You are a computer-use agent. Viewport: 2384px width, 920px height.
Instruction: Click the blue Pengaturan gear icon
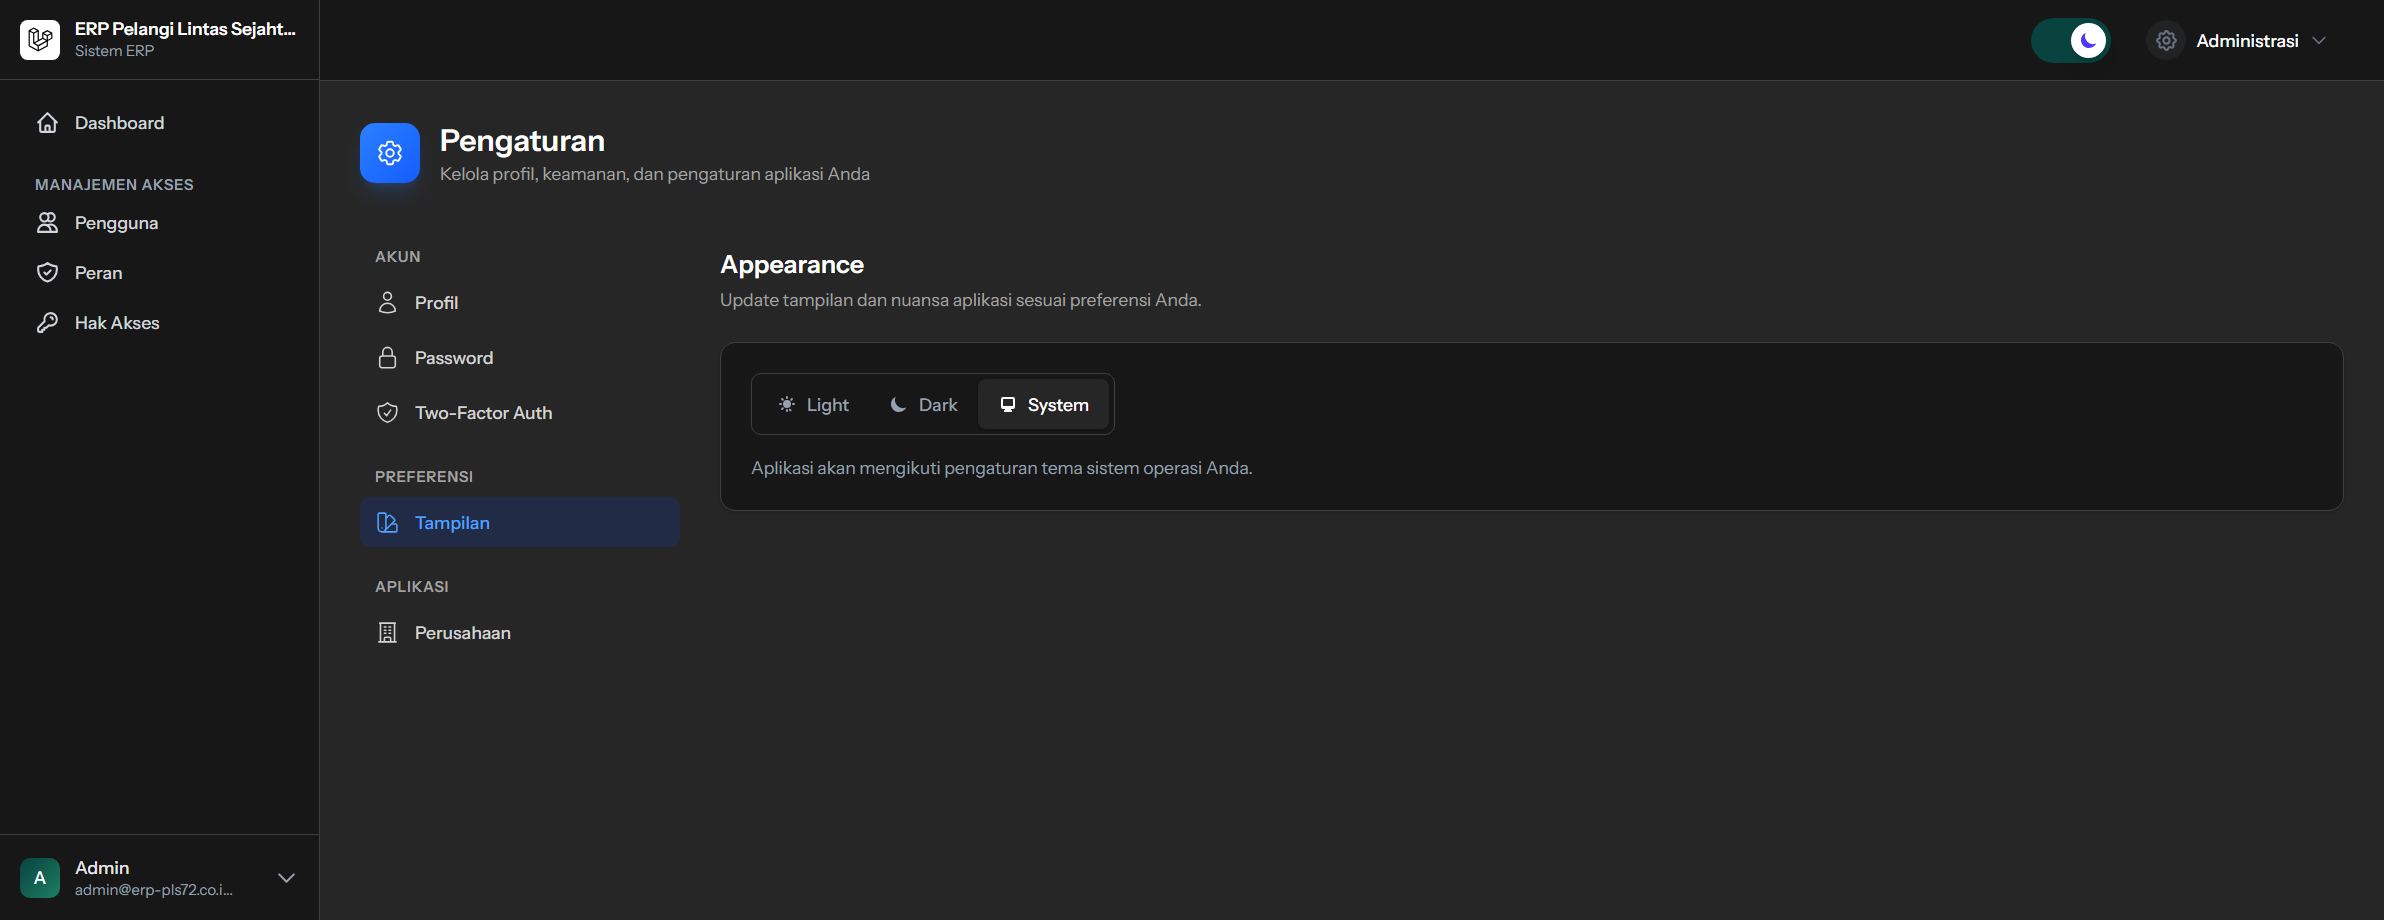(x=390, y=153)
